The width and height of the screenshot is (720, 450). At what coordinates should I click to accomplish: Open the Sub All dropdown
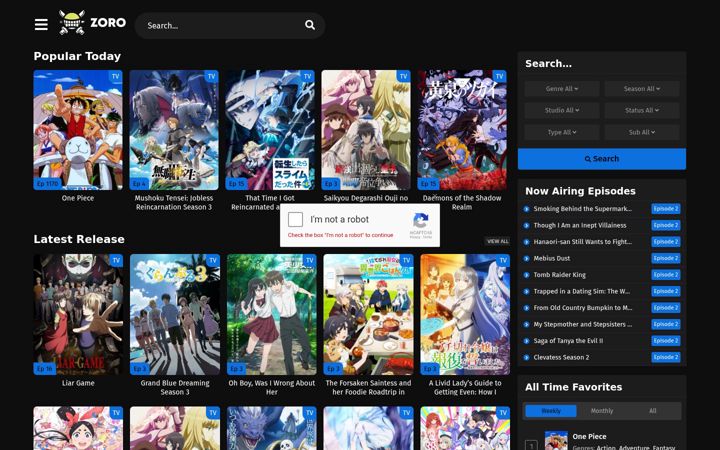(x=642, y=132)
